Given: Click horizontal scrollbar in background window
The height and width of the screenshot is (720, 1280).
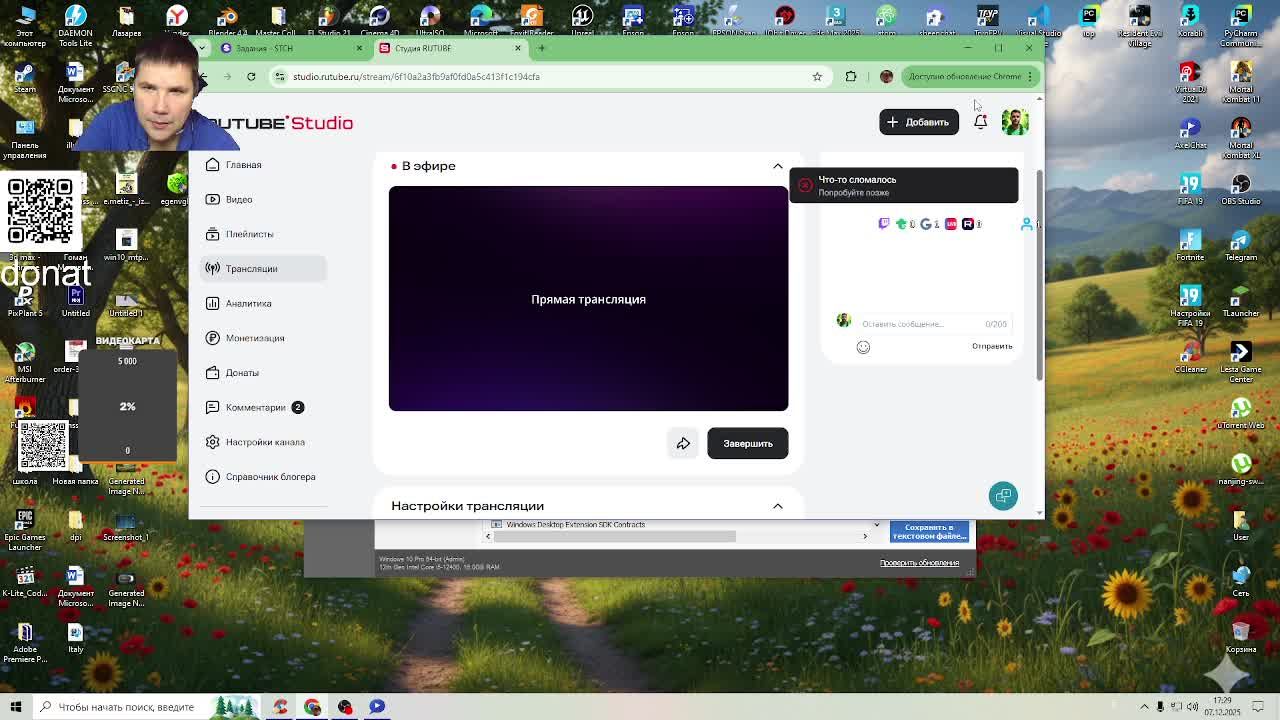Looking at the screenshot, I should (615, 536).
